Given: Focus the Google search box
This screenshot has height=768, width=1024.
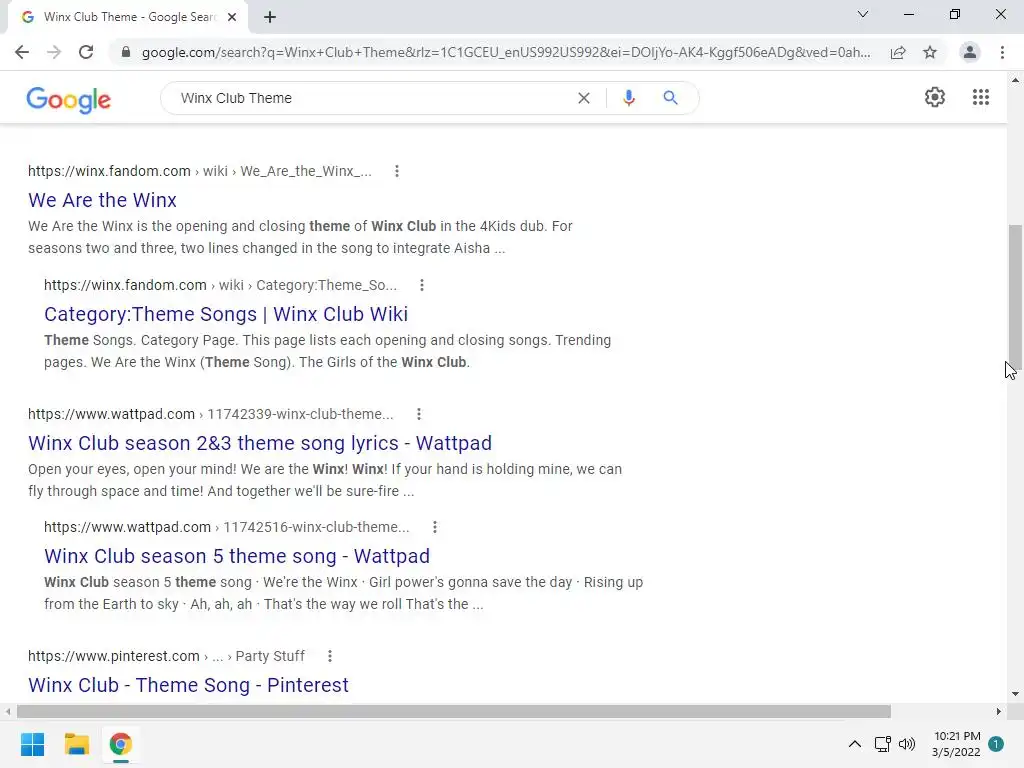Looking at the screenshot, I should 372,98.
